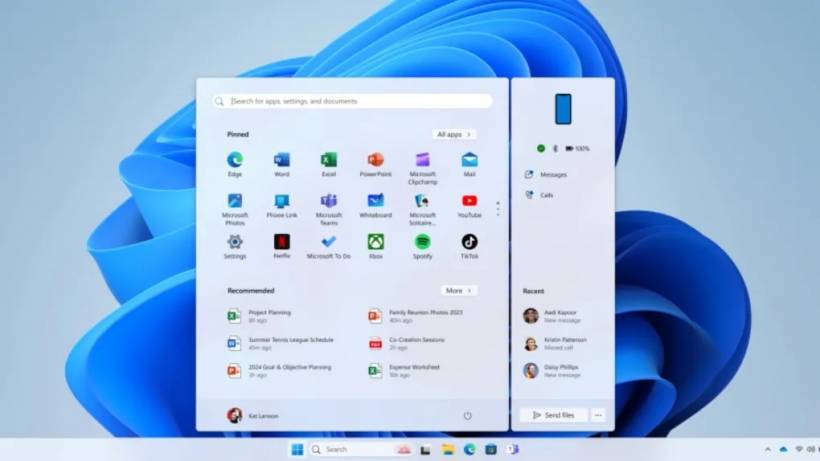Open Teams from the taskbar
The width and height of the screenshot is (820, 461).
tap(512, 450)
